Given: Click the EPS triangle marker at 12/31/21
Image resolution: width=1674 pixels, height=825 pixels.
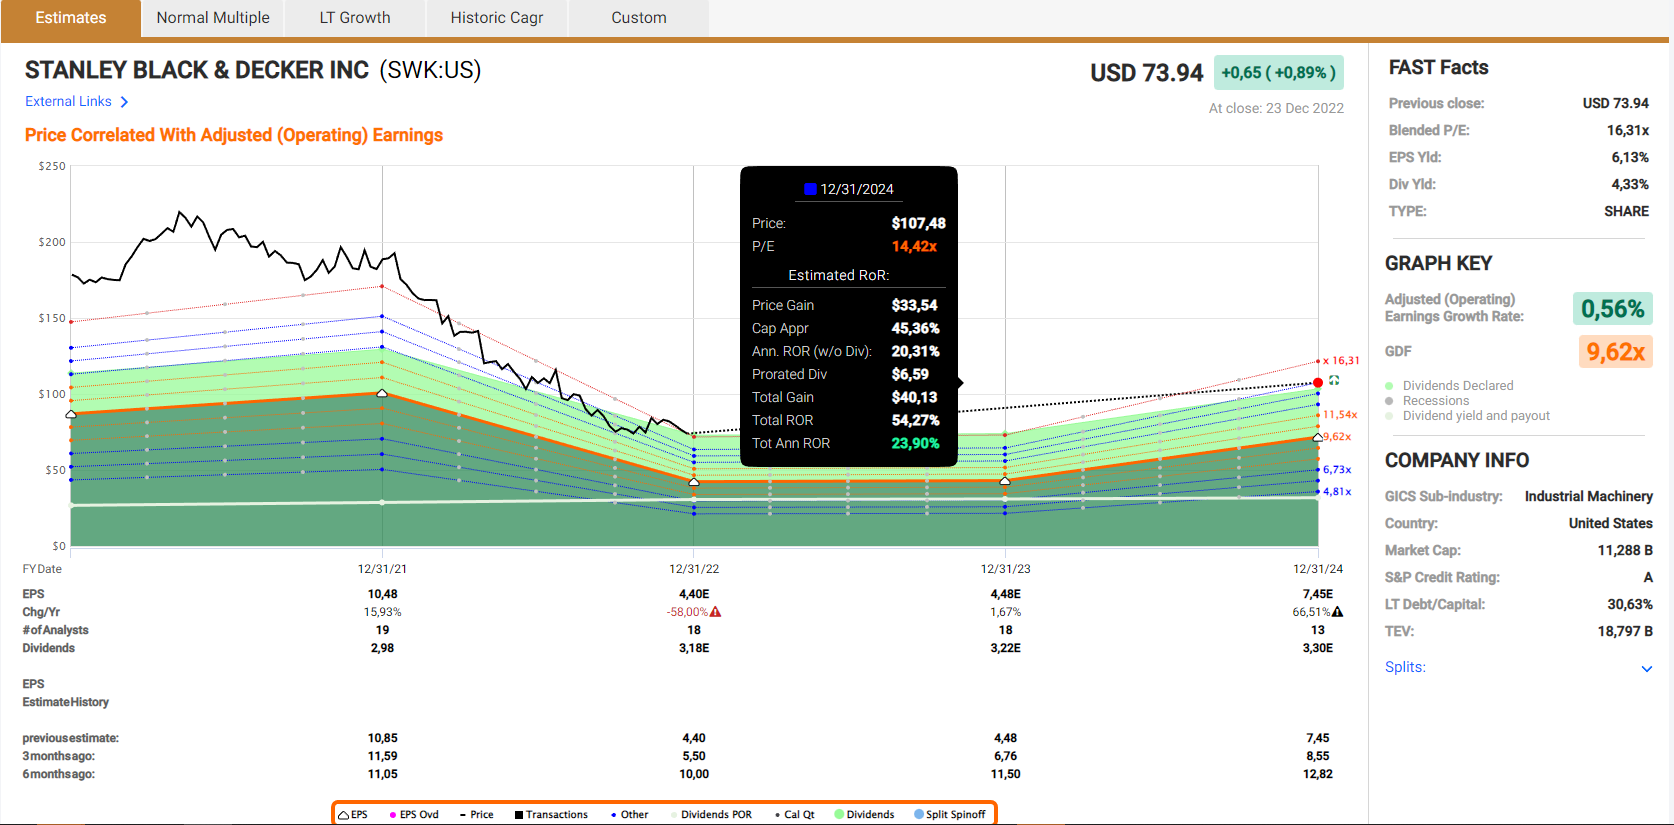Looking at the screenshot, I should (x=382, y=394).
